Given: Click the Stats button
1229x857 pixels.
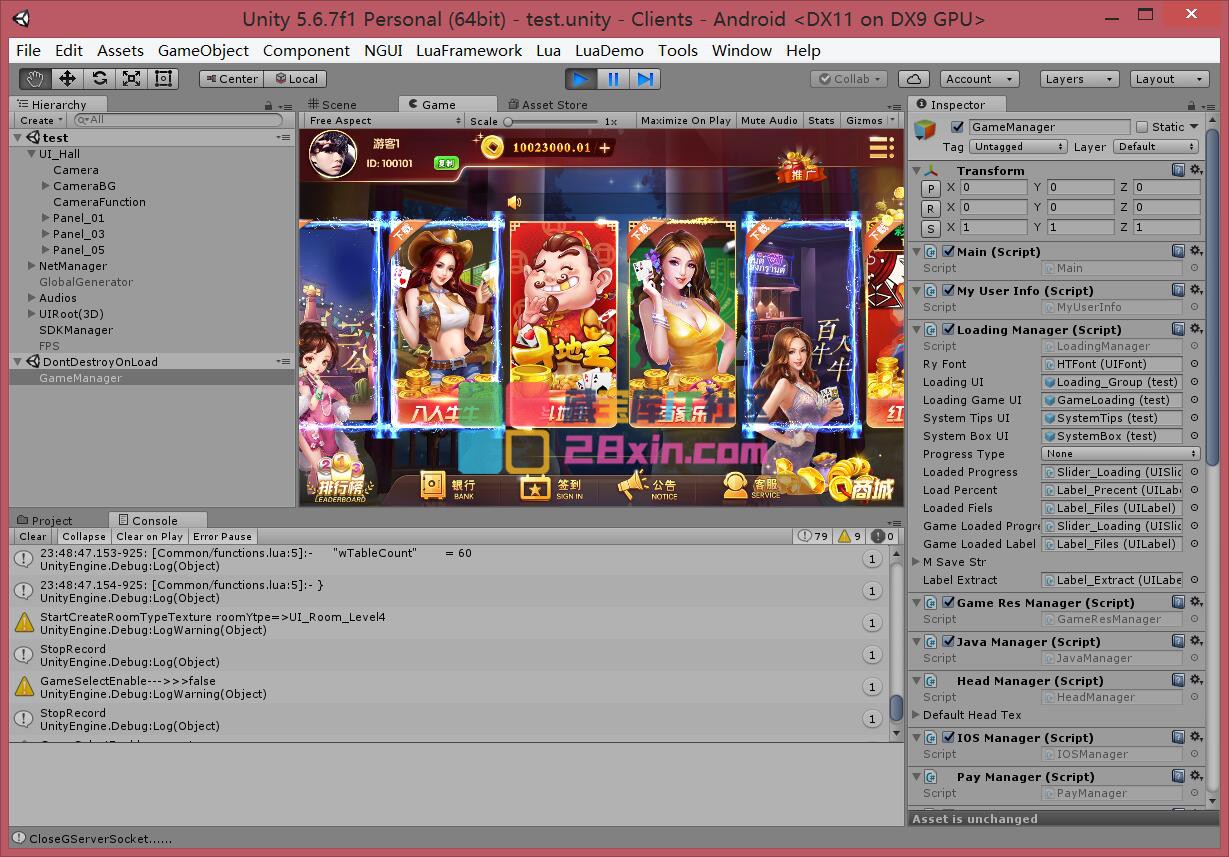Looking at the screenshot, I should (x=821, y=121).
